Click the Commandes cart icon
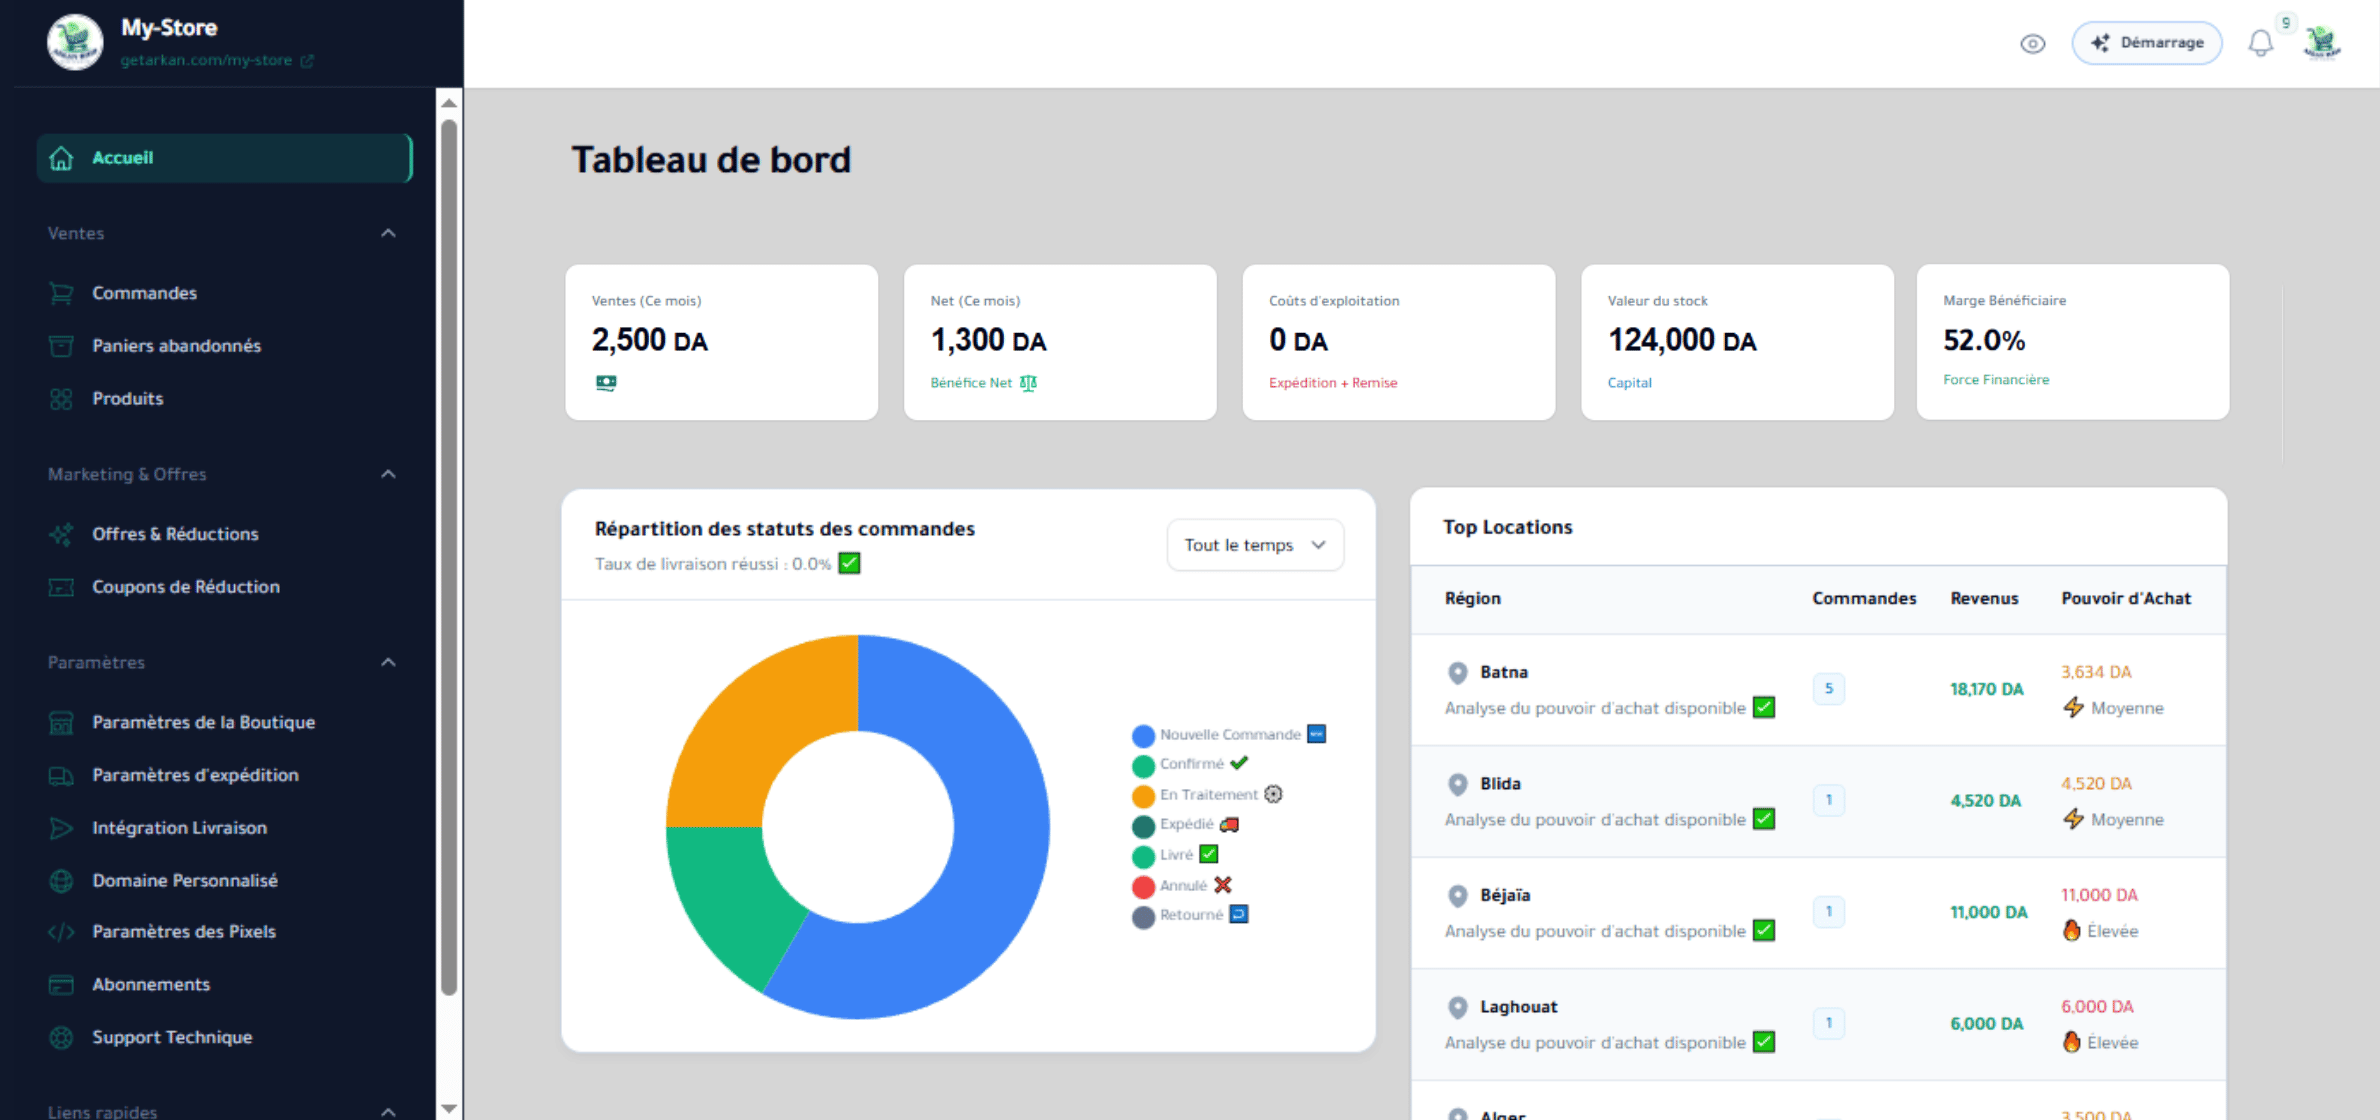Image resolution: width=2380 pixels, height=1120 pixels. coord(61,293)
